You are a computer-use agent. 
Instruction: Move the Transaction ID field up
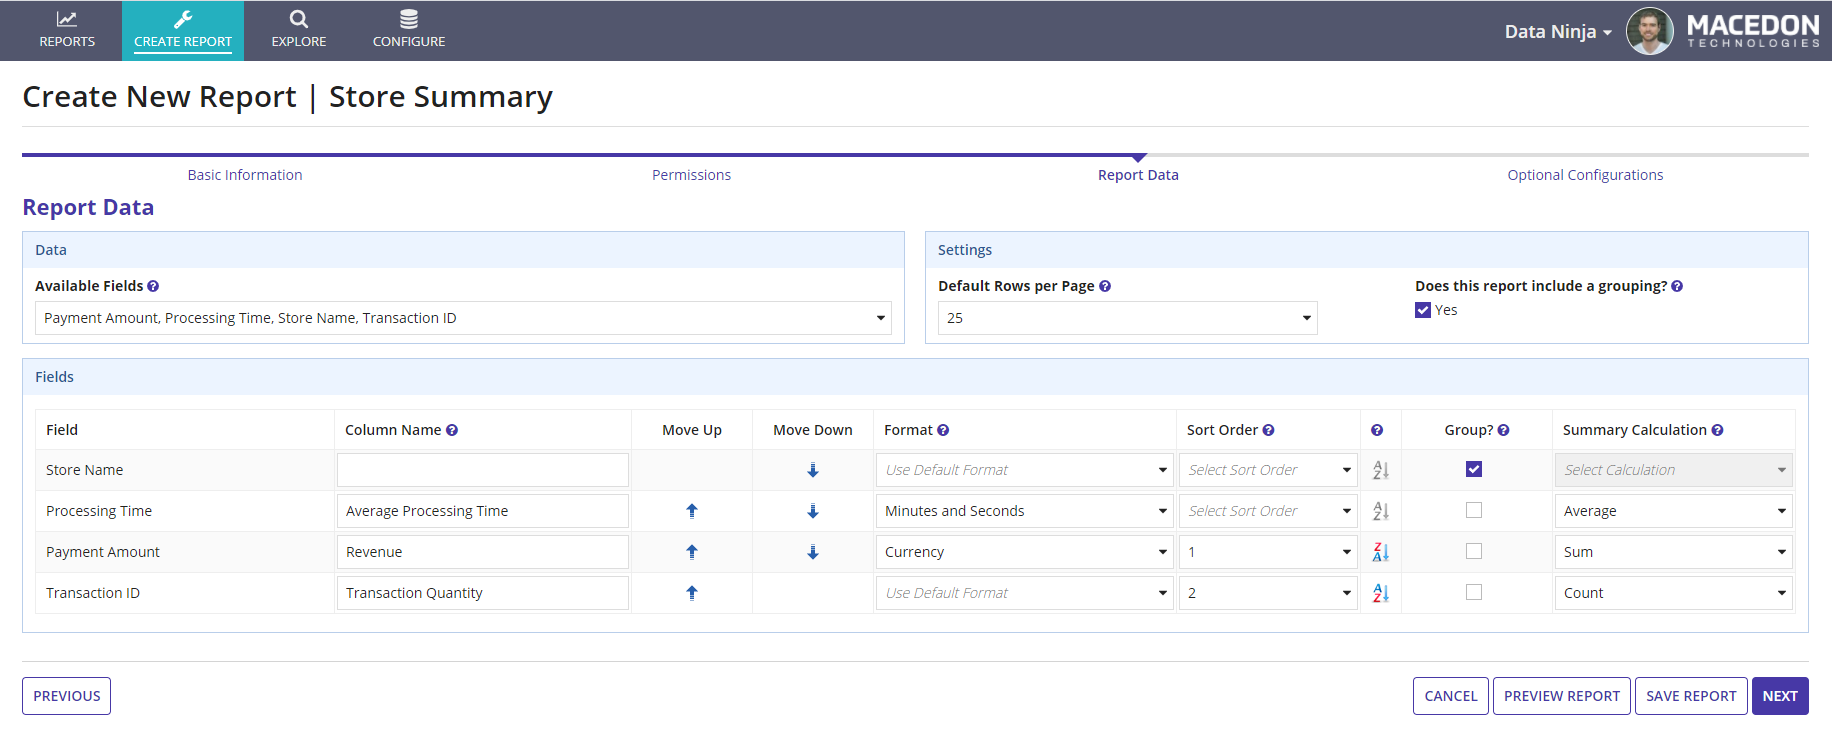click(x=691, y=593)
